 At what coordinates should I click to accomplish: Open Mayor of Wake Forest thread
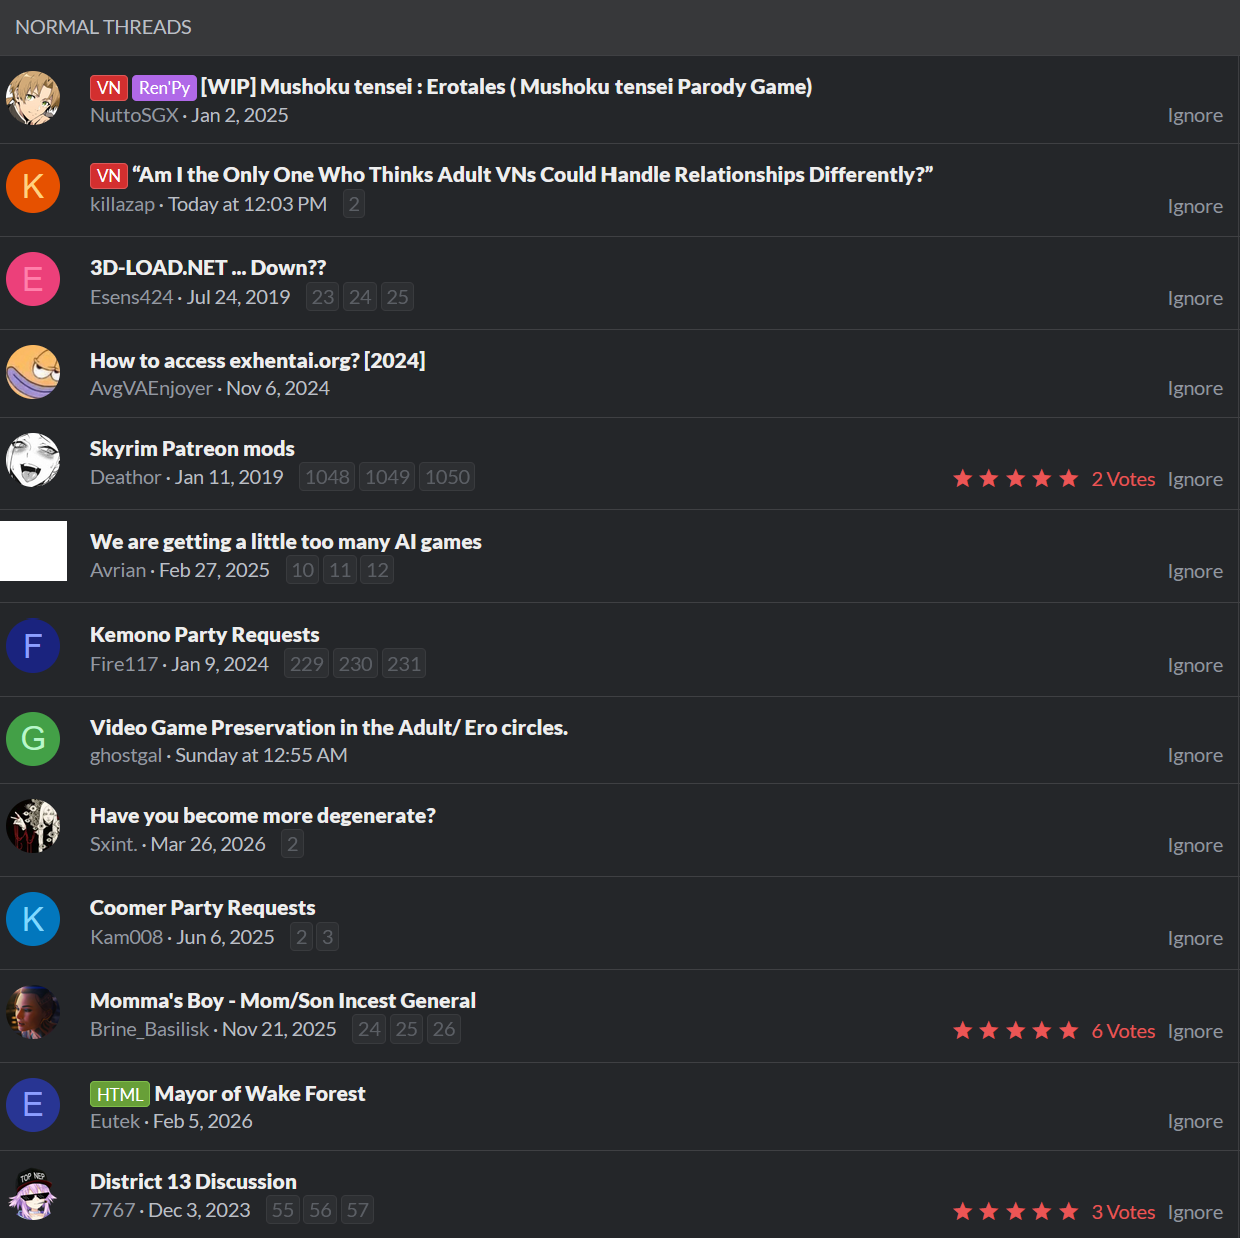click(x=260, y=1094)
